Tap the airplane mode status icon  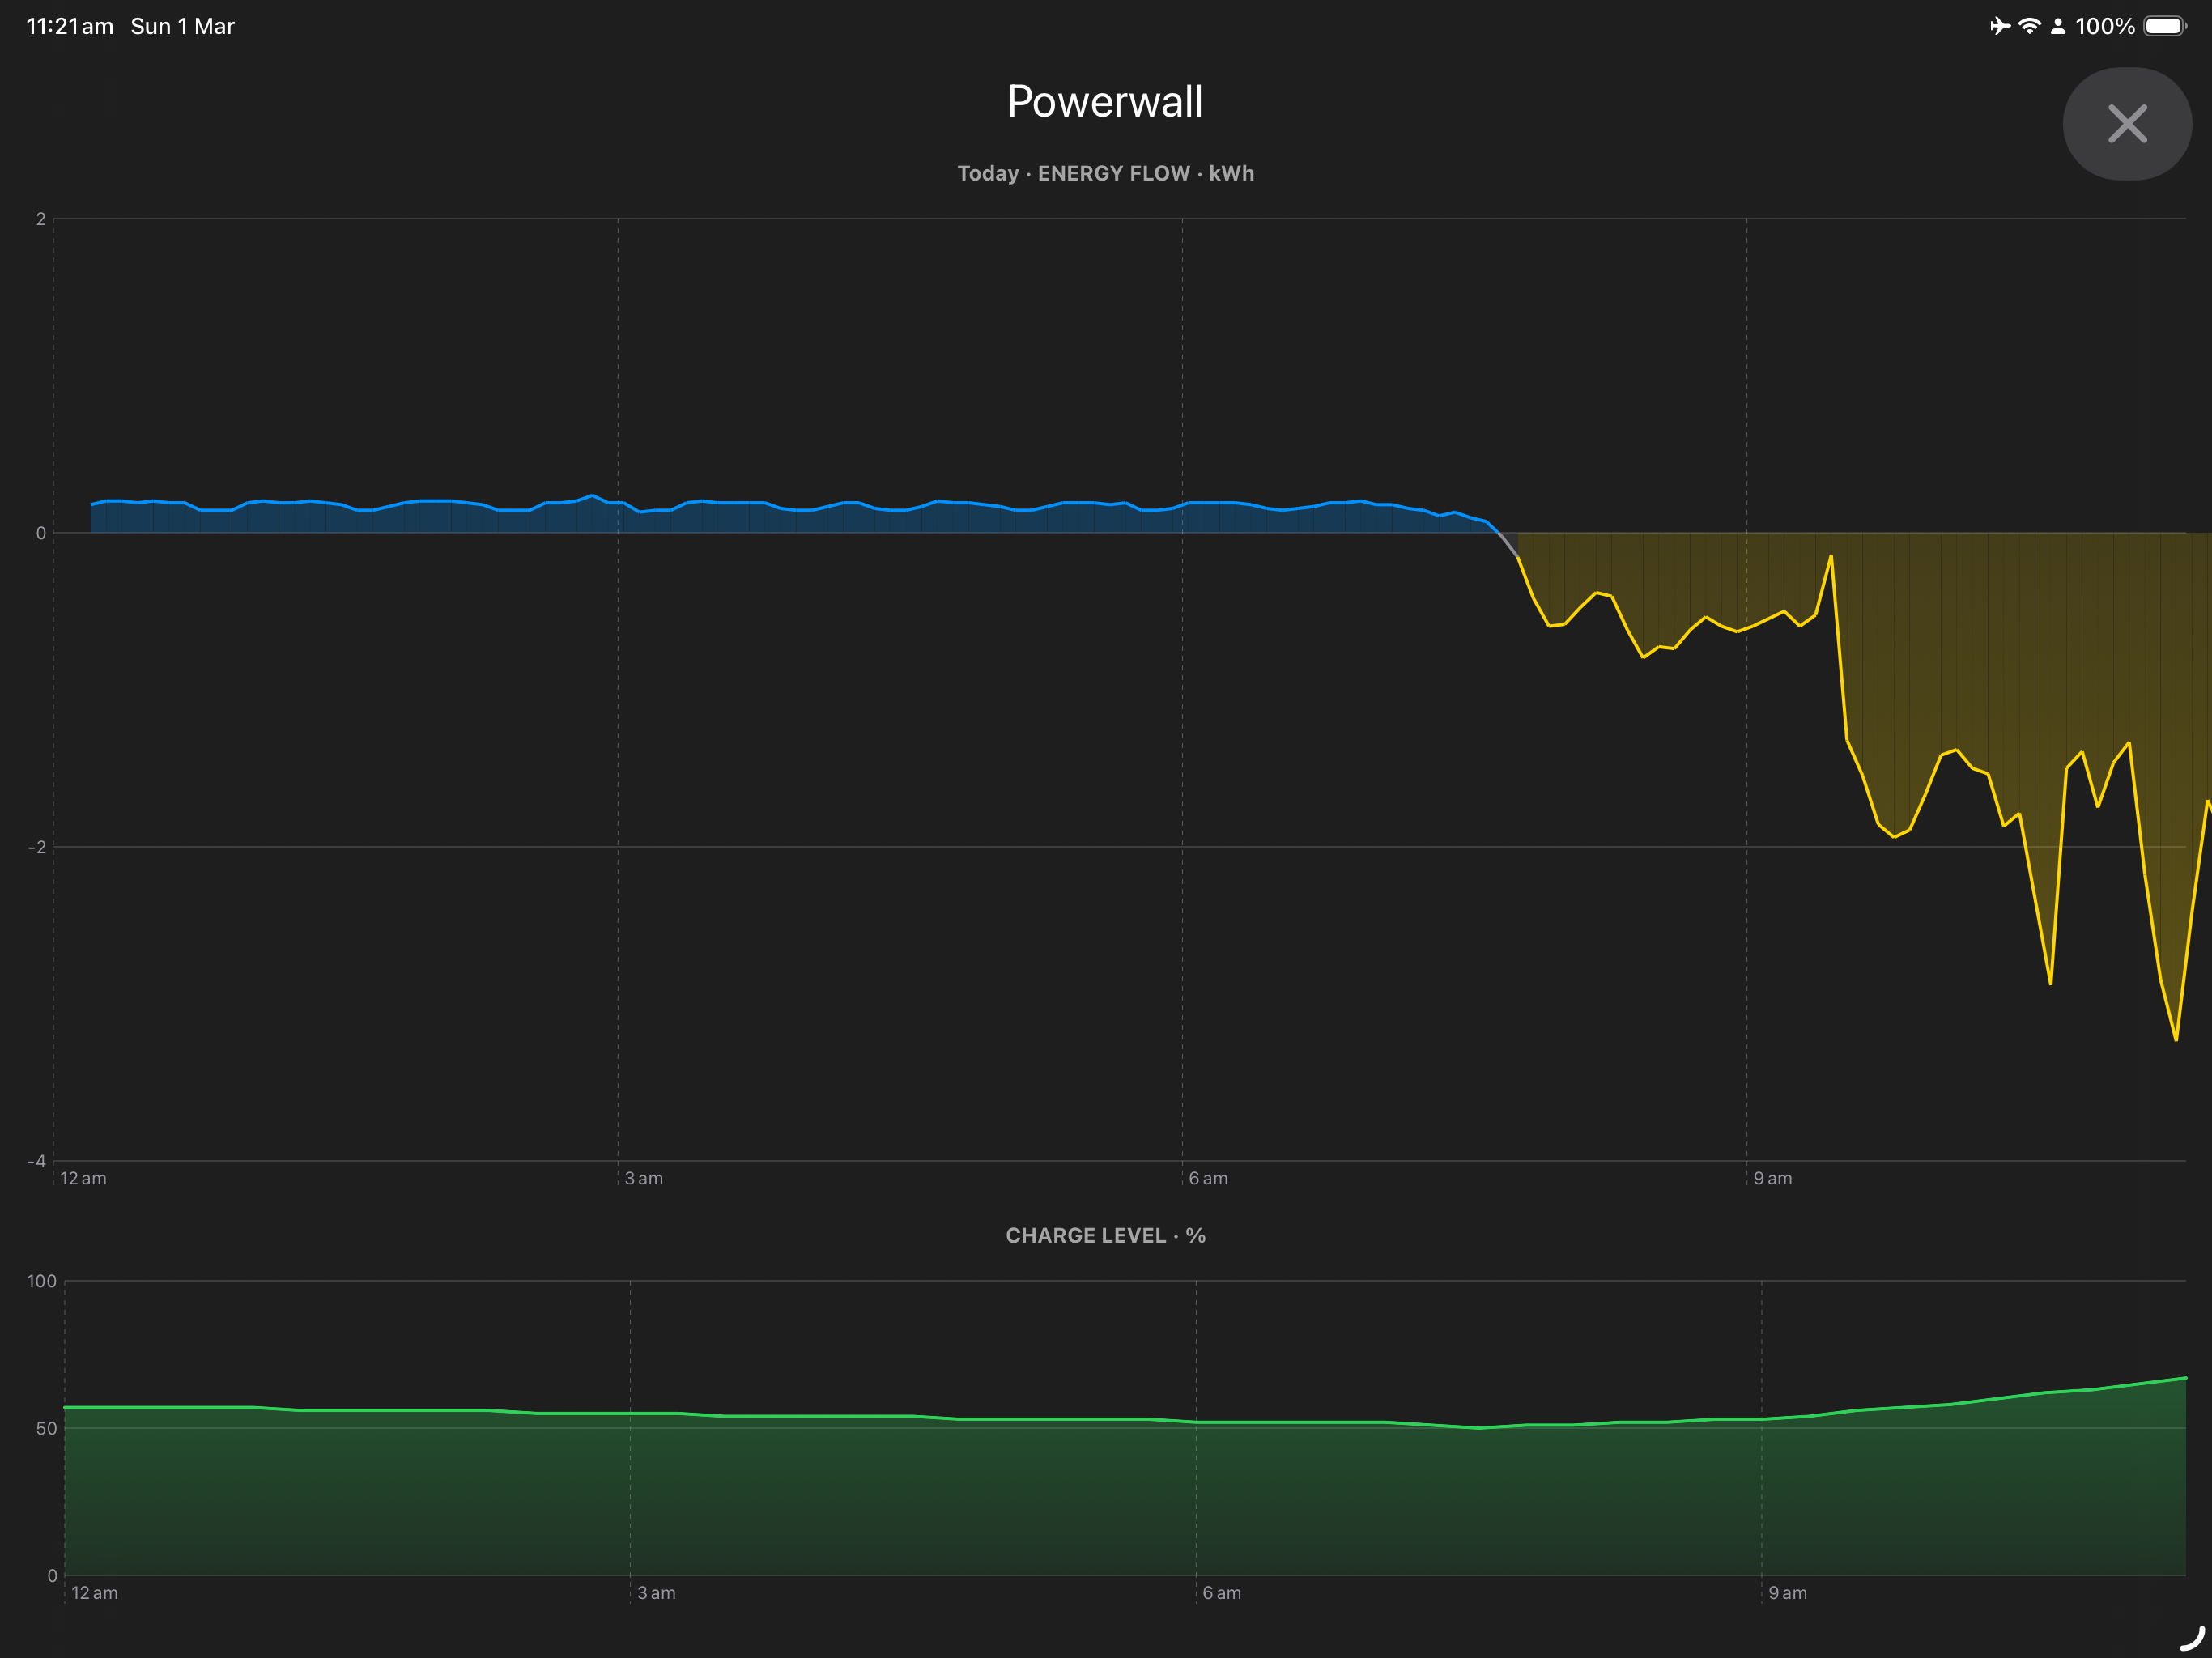click(x=1999, y=26)
